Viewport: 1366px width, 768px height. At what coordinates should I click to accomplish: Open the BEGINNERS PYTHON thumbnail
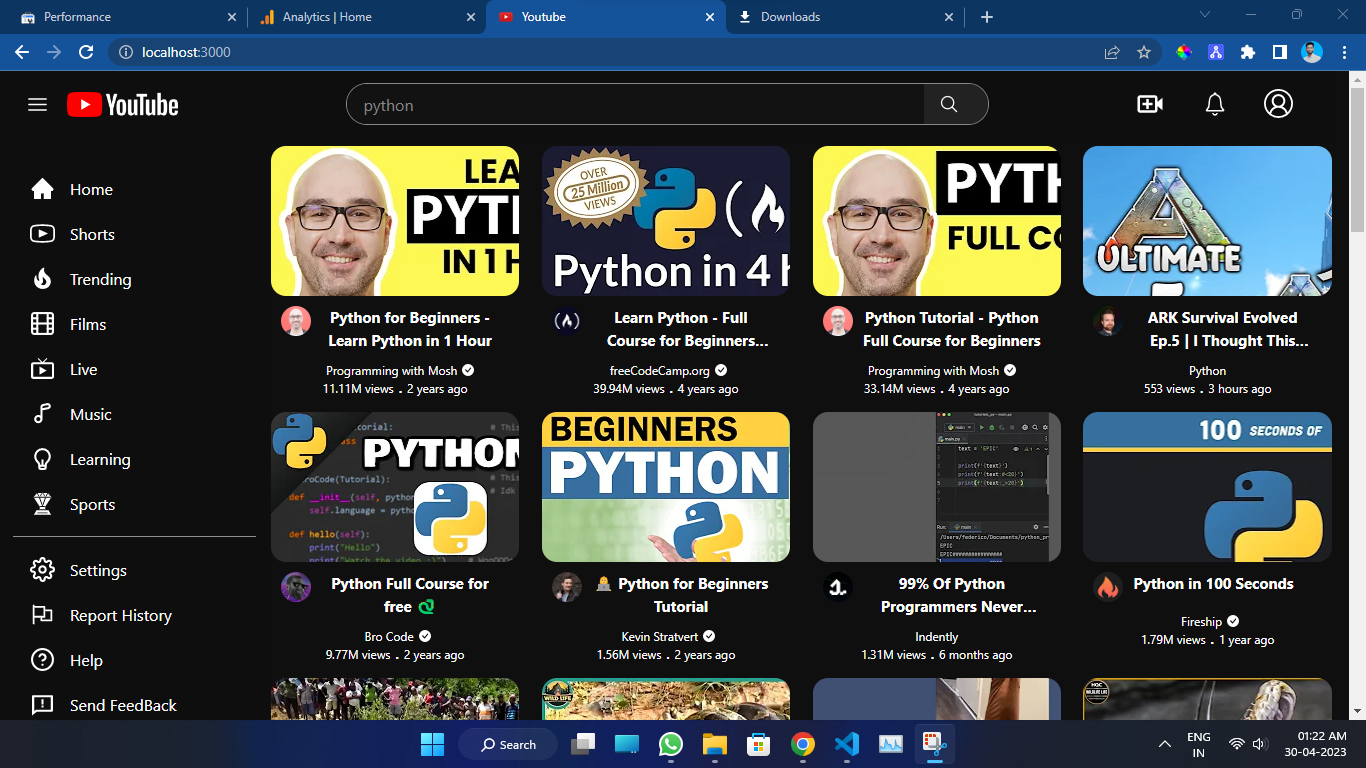tap(666, 487)
